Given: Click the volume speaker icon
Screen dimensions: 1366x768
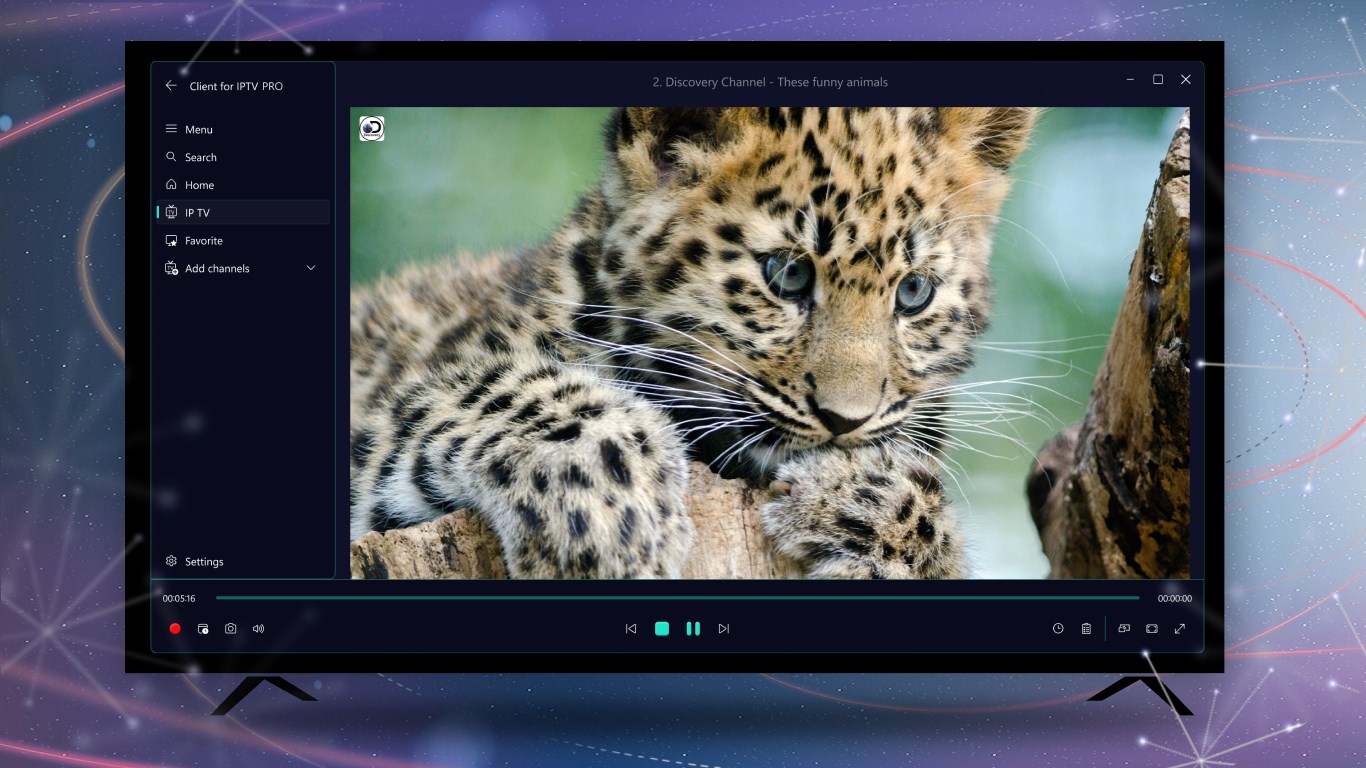Looking at the screenshot, I should pos(259,629).
